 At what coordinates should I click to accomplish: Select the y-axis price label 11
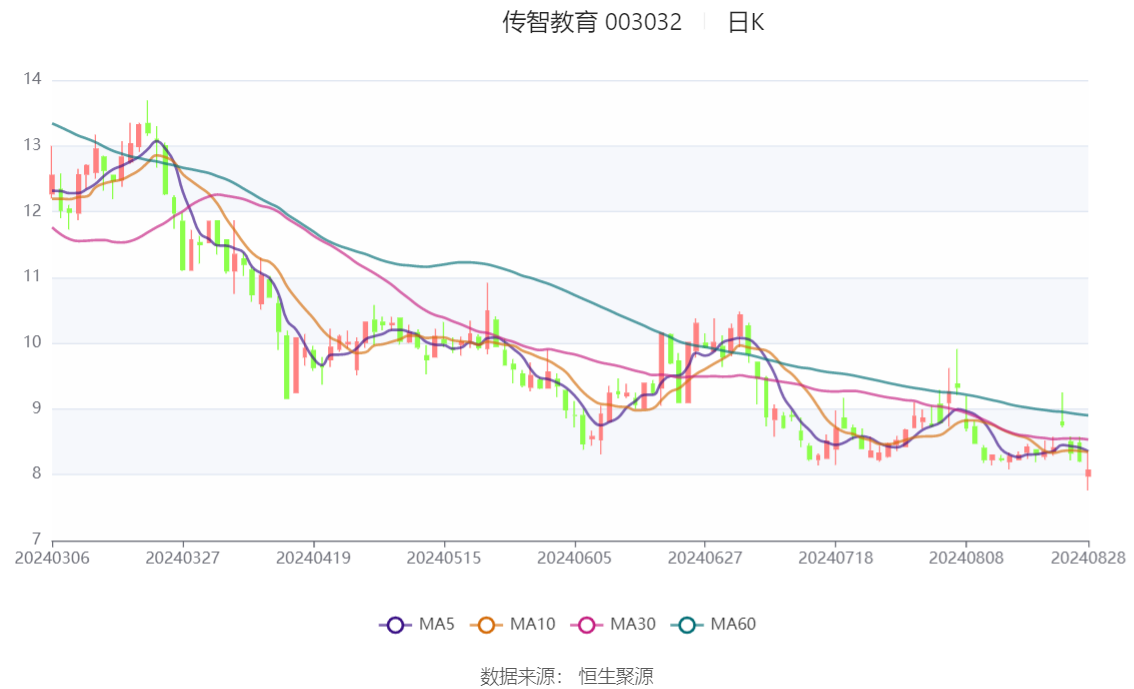click(x=33, y=276)
